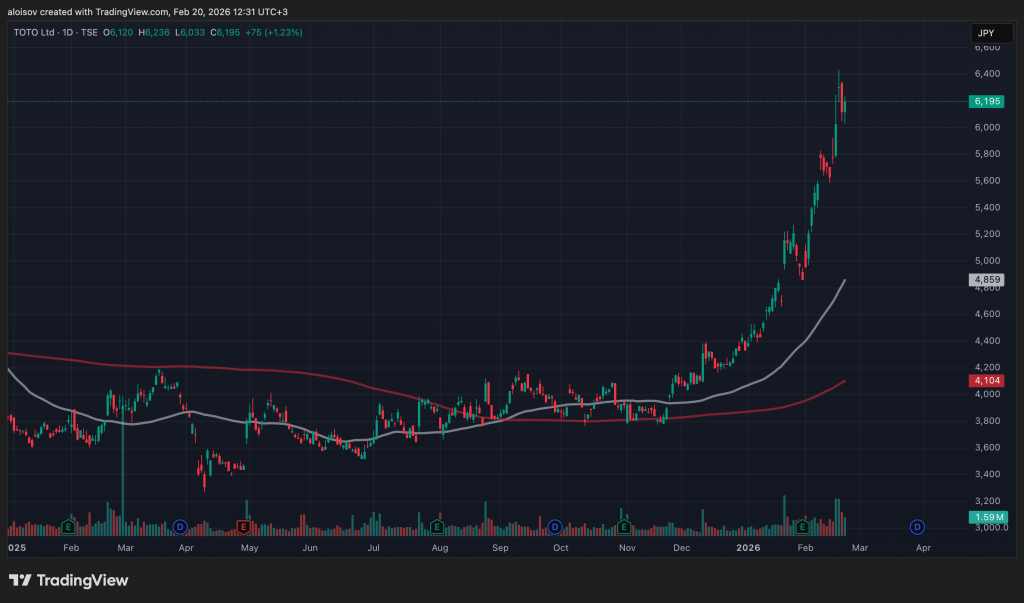This screenshot has height=603, width=1024.
Task: Open the leftmost dividend D marker
Action: 180,525
